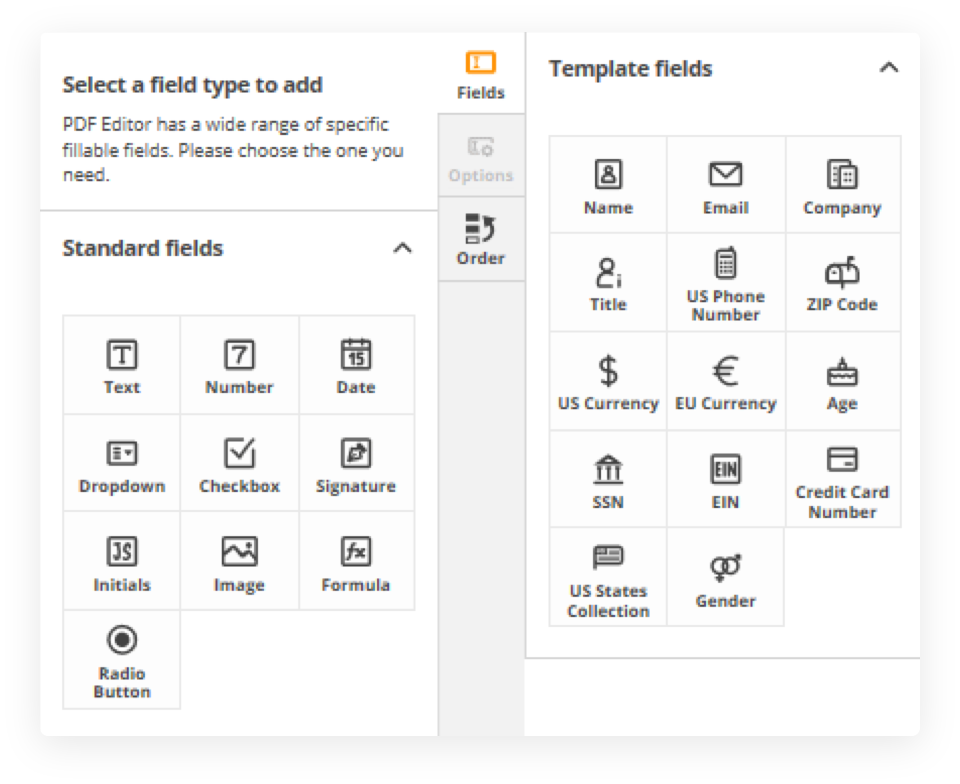Pick the Email template field
Screen dimensions: 960x784
(725, 186)
